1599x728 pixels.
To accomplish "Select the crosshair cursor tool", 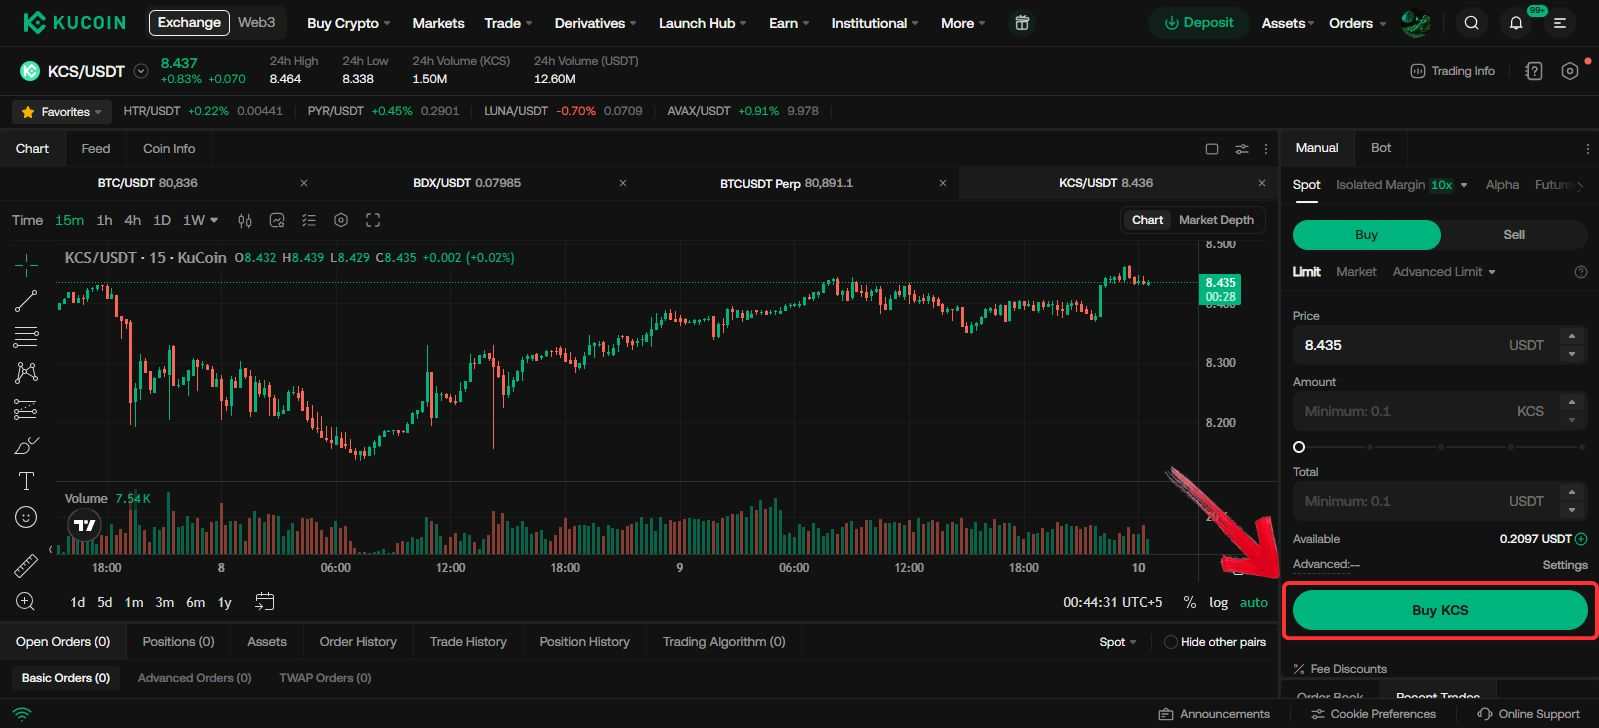I will [x=26, y=263].
